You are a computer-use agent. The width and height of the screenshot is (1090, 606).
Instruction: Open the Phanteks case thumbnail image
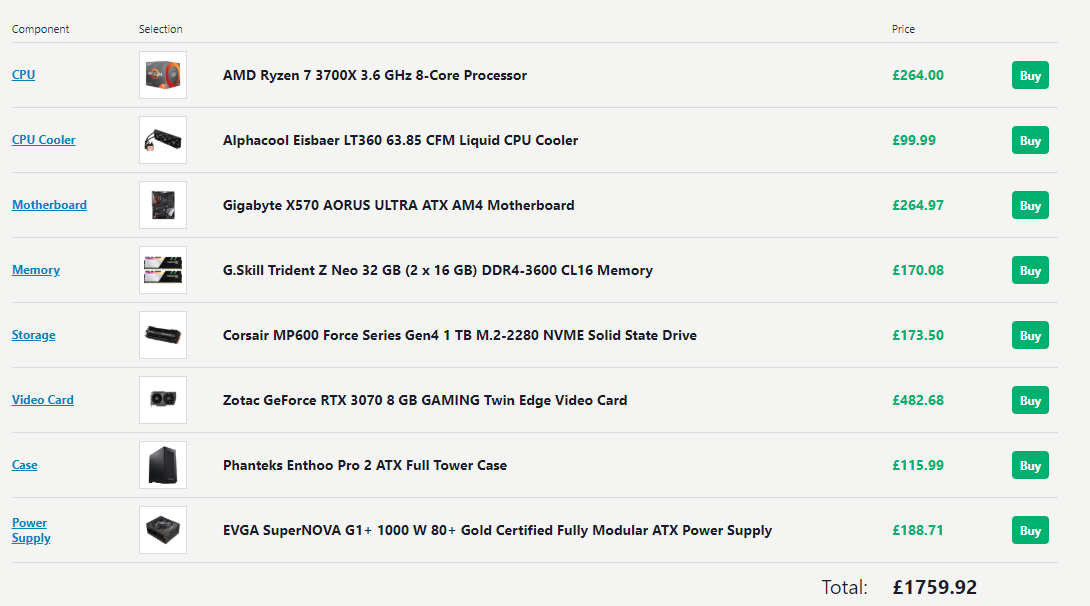[x=163, y=465]
